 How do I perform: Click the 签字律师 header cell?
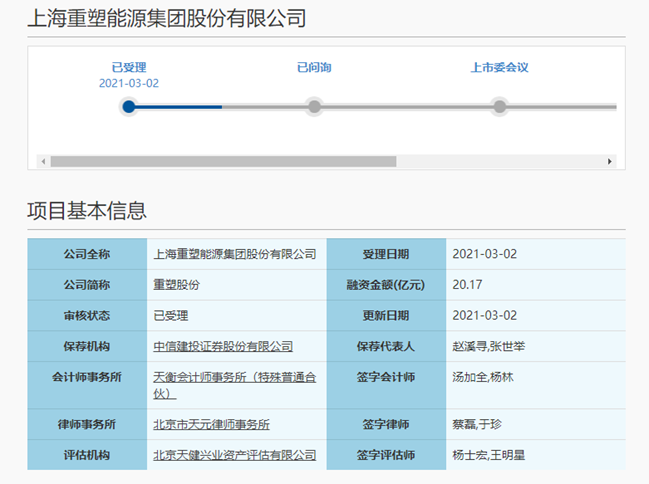click(386, 424)
